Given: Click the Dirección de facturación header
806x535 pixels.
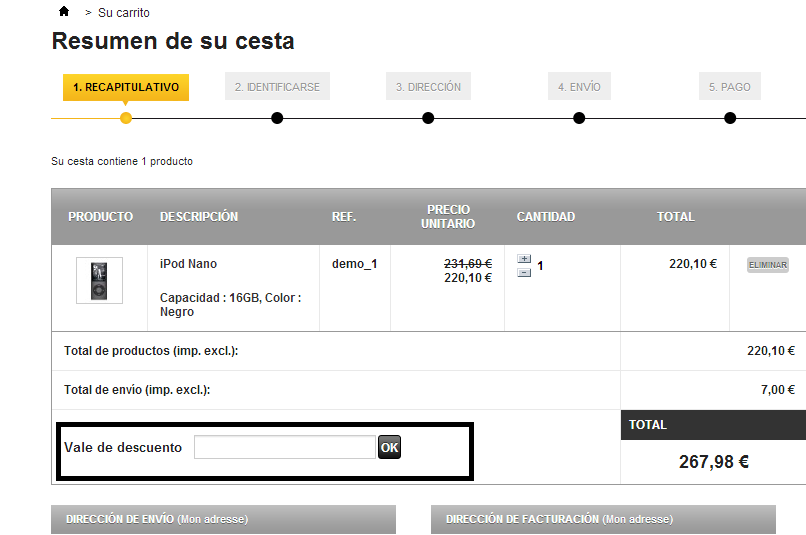Looking at the screenshot, I should (603, 519).
